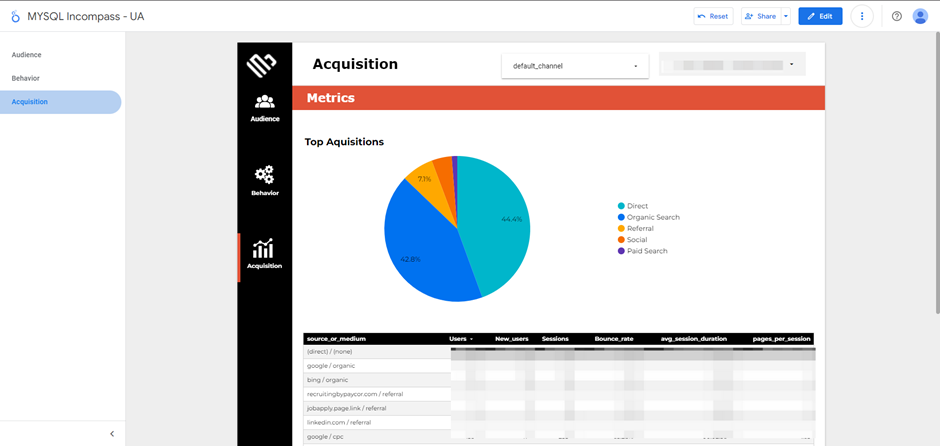The image size is (940, 446).
Task: Open the Behavior gears icon in black sidebar
Action: (x=264, y=176)
